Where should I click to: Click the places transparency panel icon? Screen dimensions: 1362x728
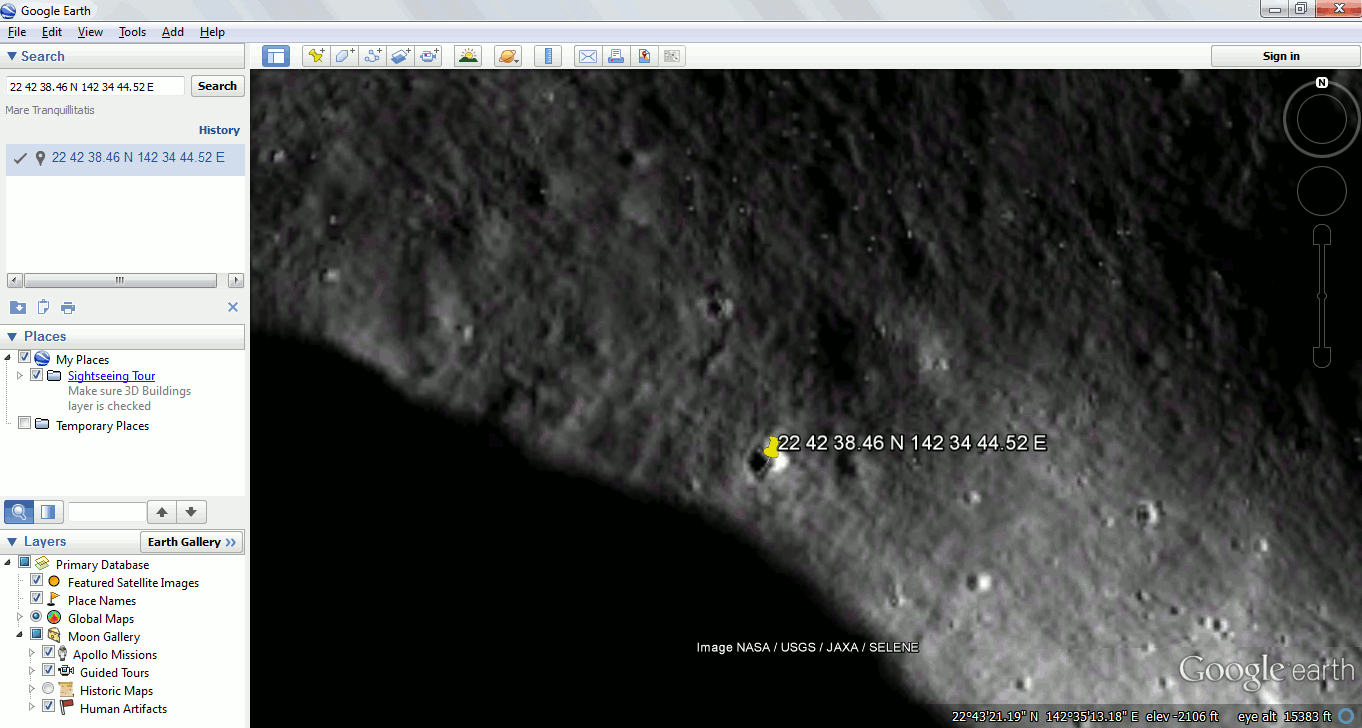[x=48, y=512]
